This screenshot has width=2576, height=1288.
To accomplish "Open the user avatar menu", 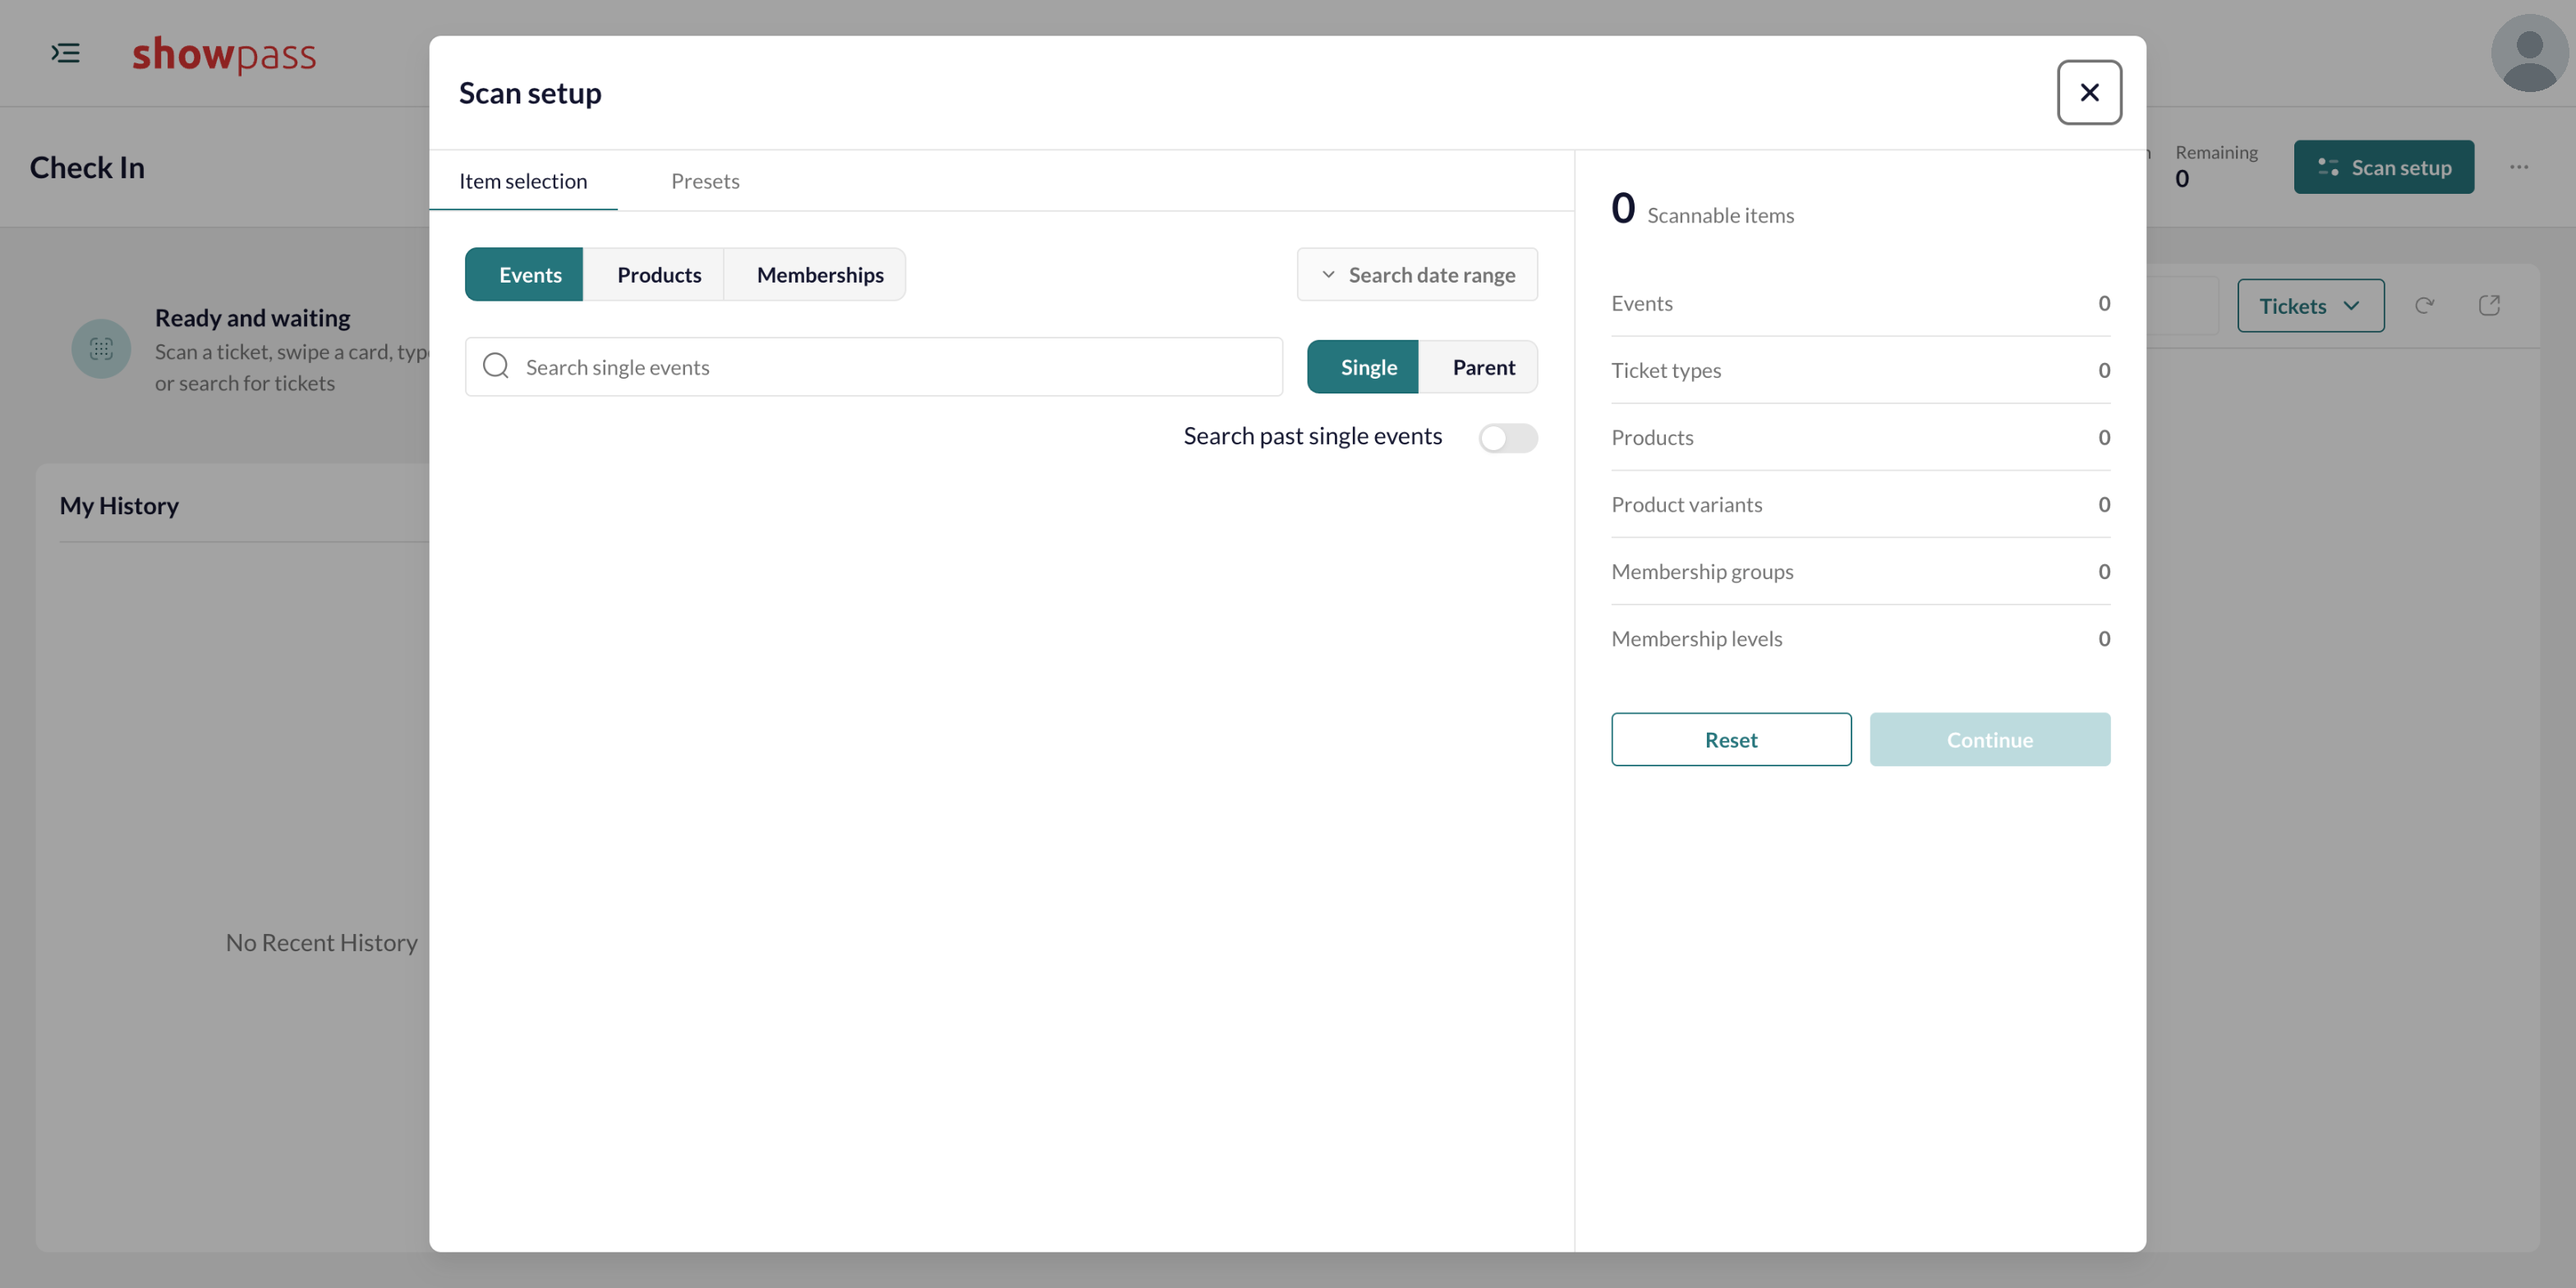I will [2529, 53].
